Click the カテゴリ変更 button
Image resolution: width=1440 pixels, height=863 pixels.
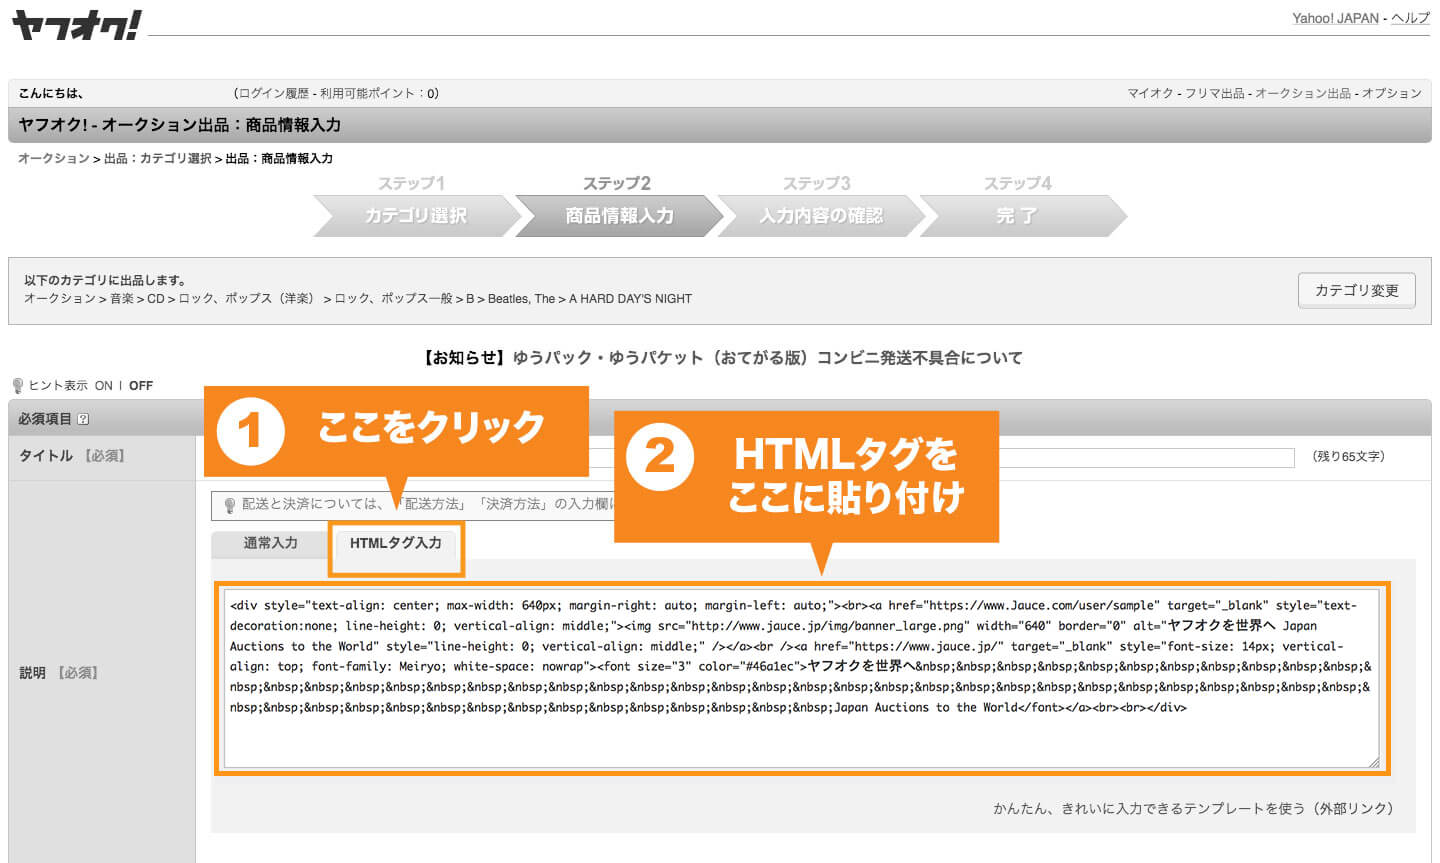tap(1357, 290)
